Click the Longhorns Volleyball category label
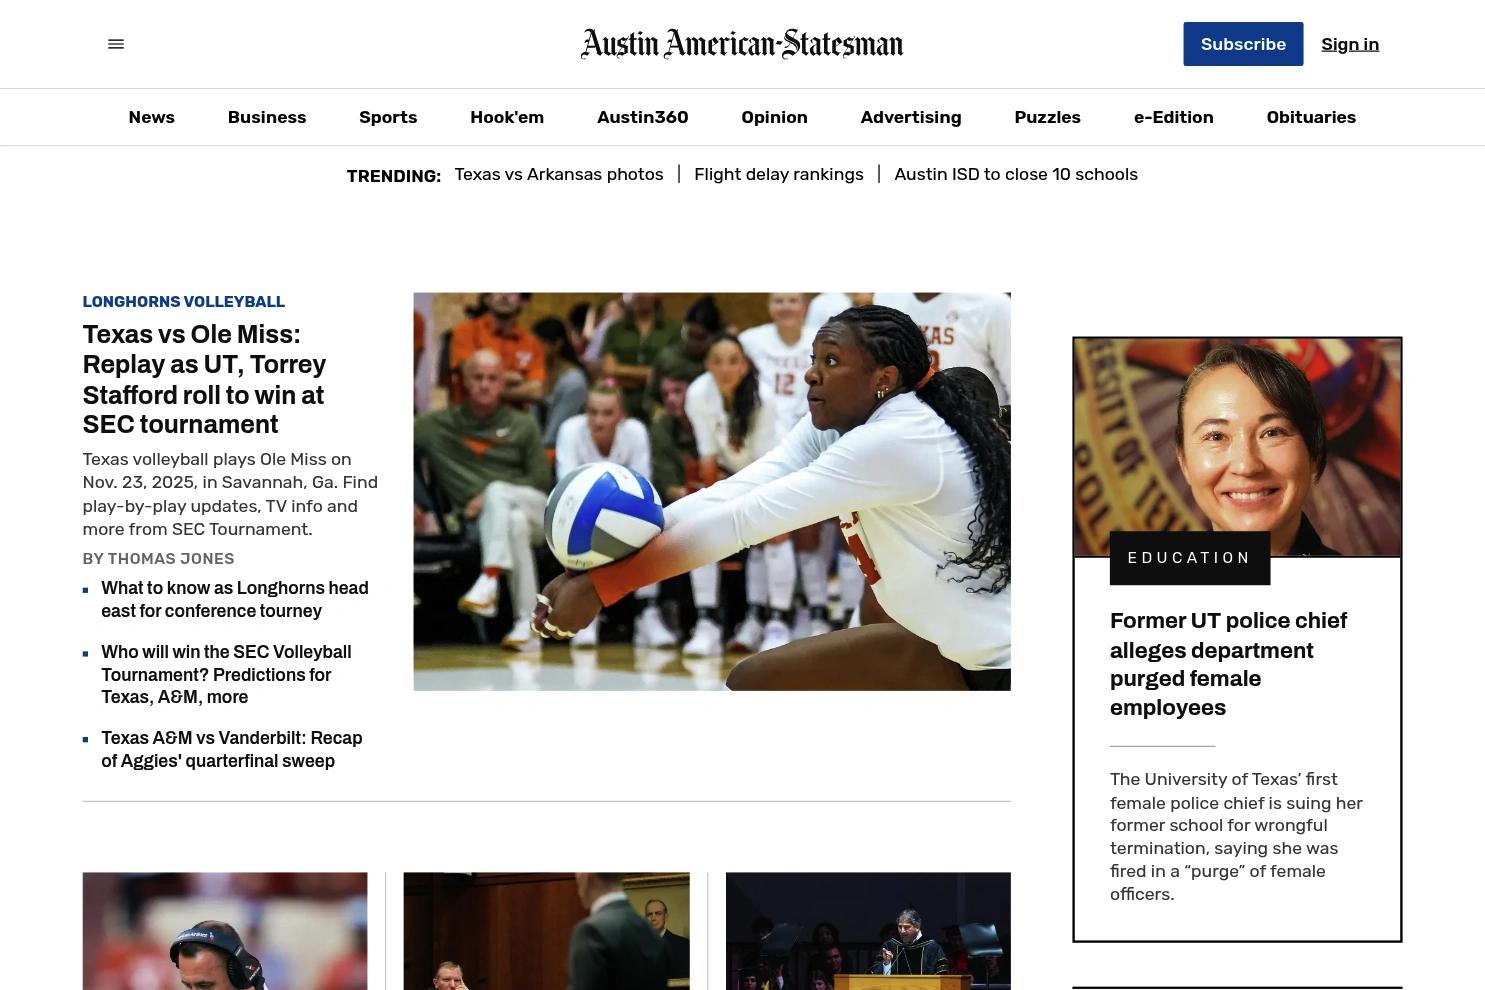This screenshot has width=1485, height=990. coord(184,302)
